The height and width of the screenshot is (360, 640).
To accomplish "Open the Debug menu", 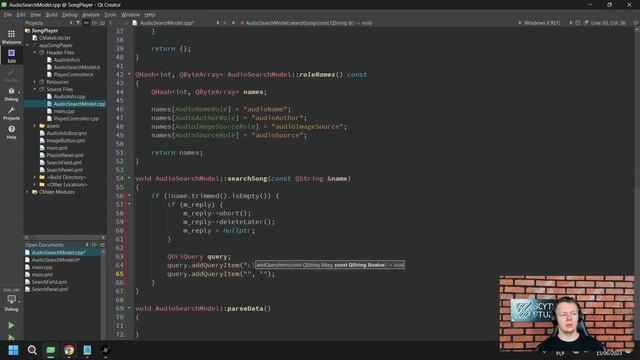I will click(x=70, y=14).
